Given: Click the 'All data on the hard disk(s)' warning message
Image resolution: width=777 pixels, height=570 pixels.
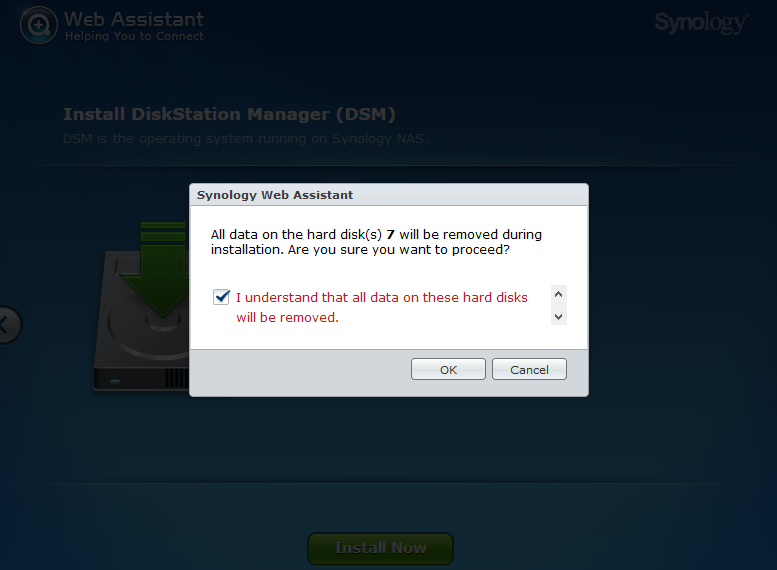Looking at the screenshot, I should tap(376, 242).
